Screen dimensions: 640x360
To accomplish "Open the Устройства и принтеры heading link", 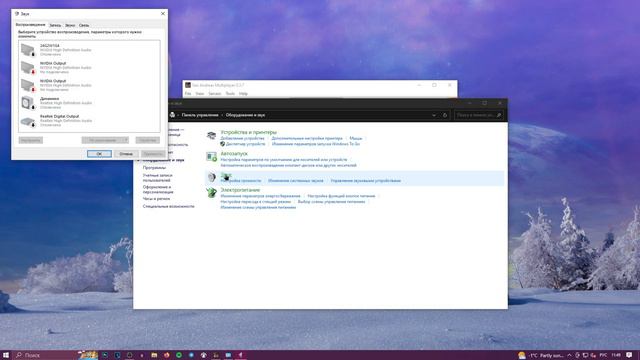I will 249,132.
